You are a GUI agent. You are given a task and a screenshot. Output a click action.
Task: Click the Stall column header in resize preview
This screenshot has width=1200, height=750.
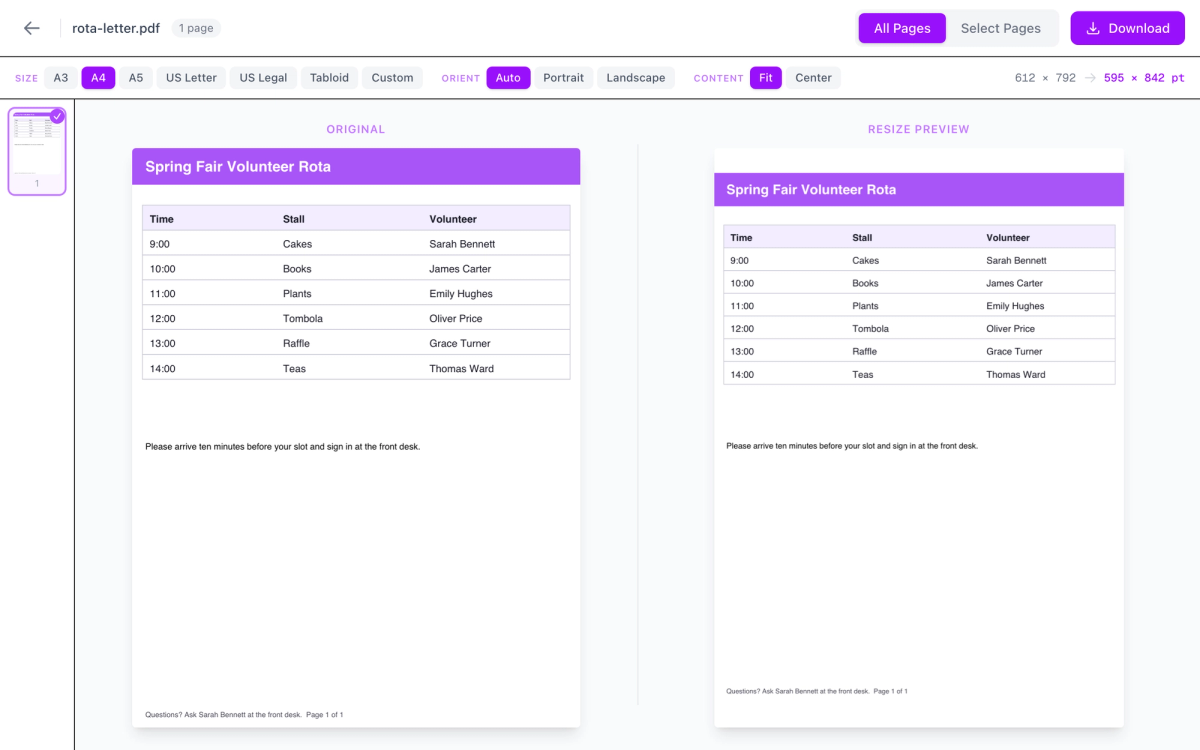coord(862,238)
